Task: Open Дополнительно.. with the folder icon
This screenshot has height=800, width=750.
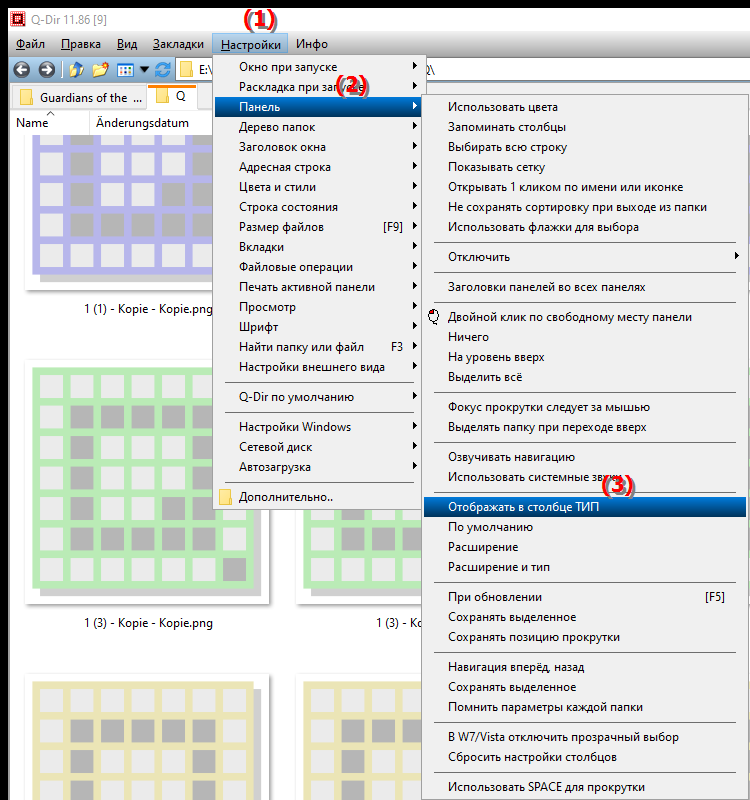Action: pyautogui.click(x=285, y=497)
